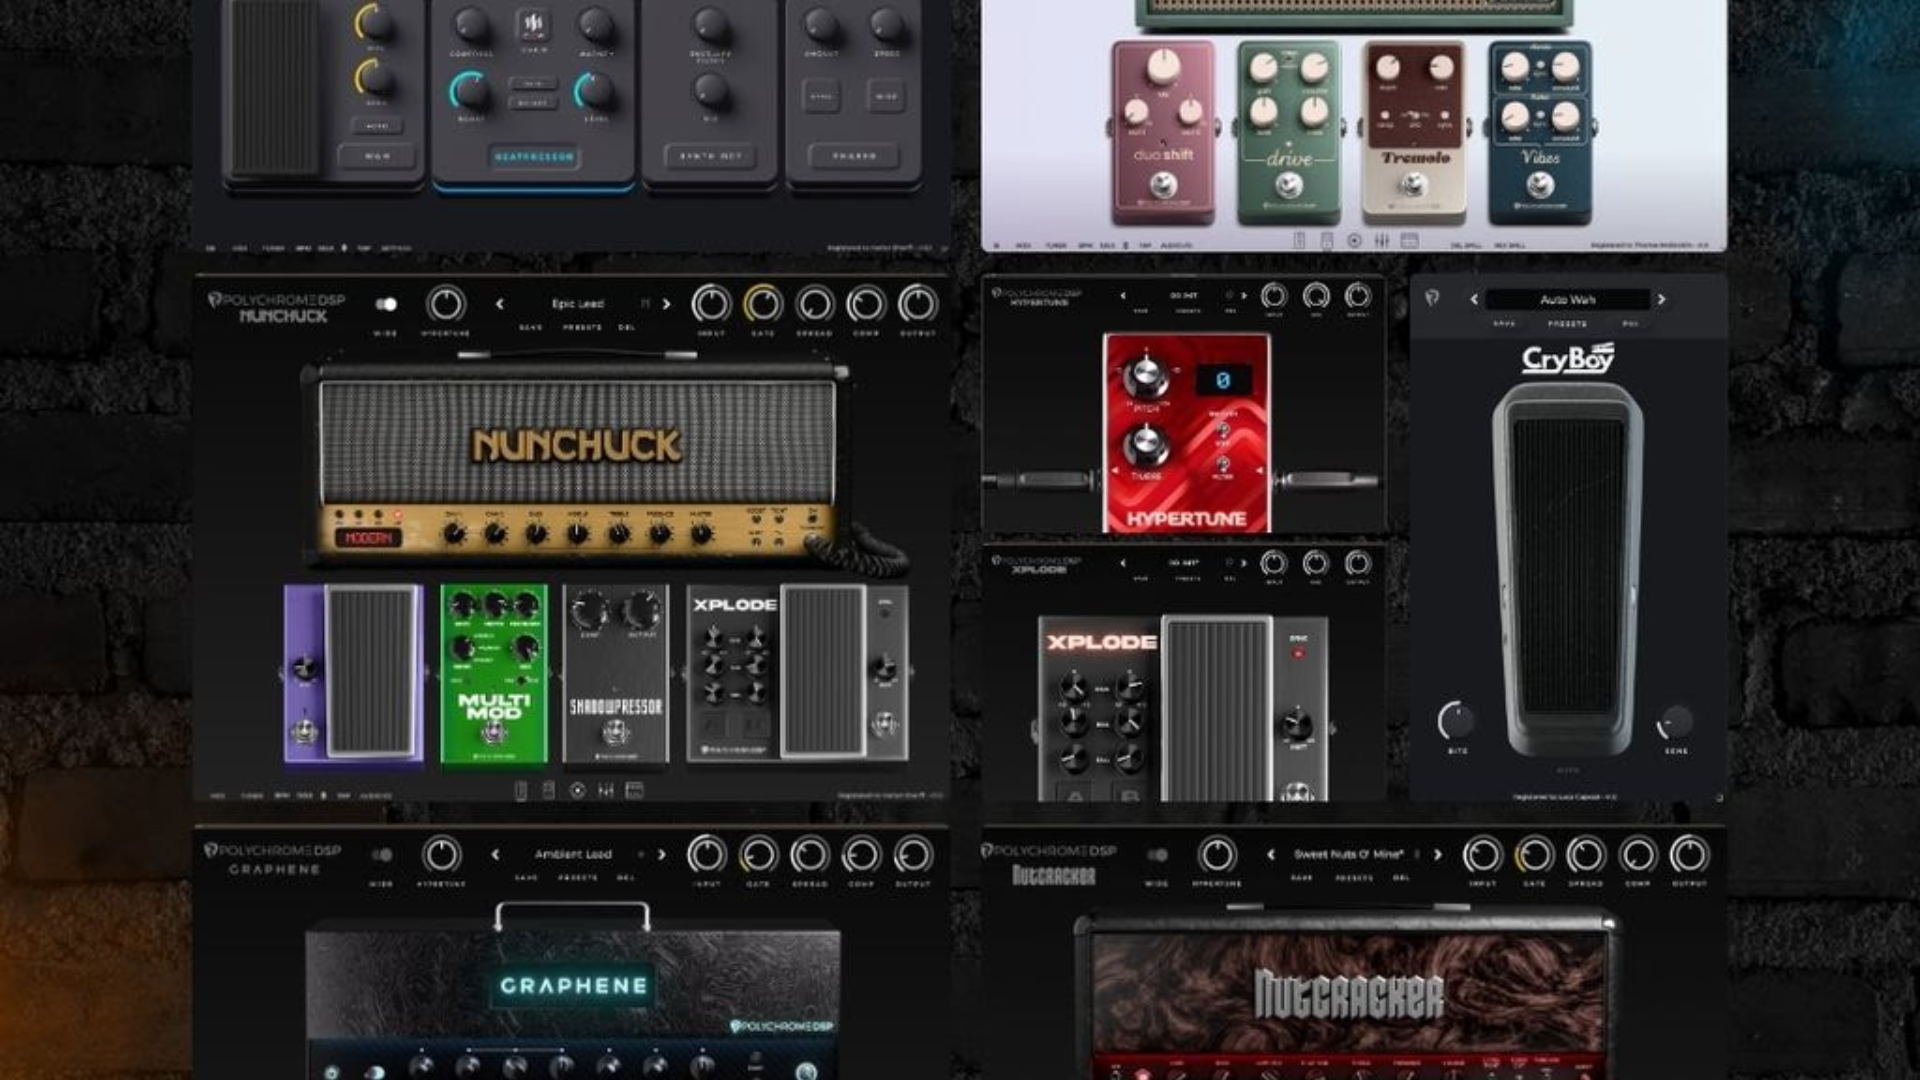Toggle the Wide switch in the Graphene plugin
This screenshot has width=1920, height=1080.
click(382, 855)
